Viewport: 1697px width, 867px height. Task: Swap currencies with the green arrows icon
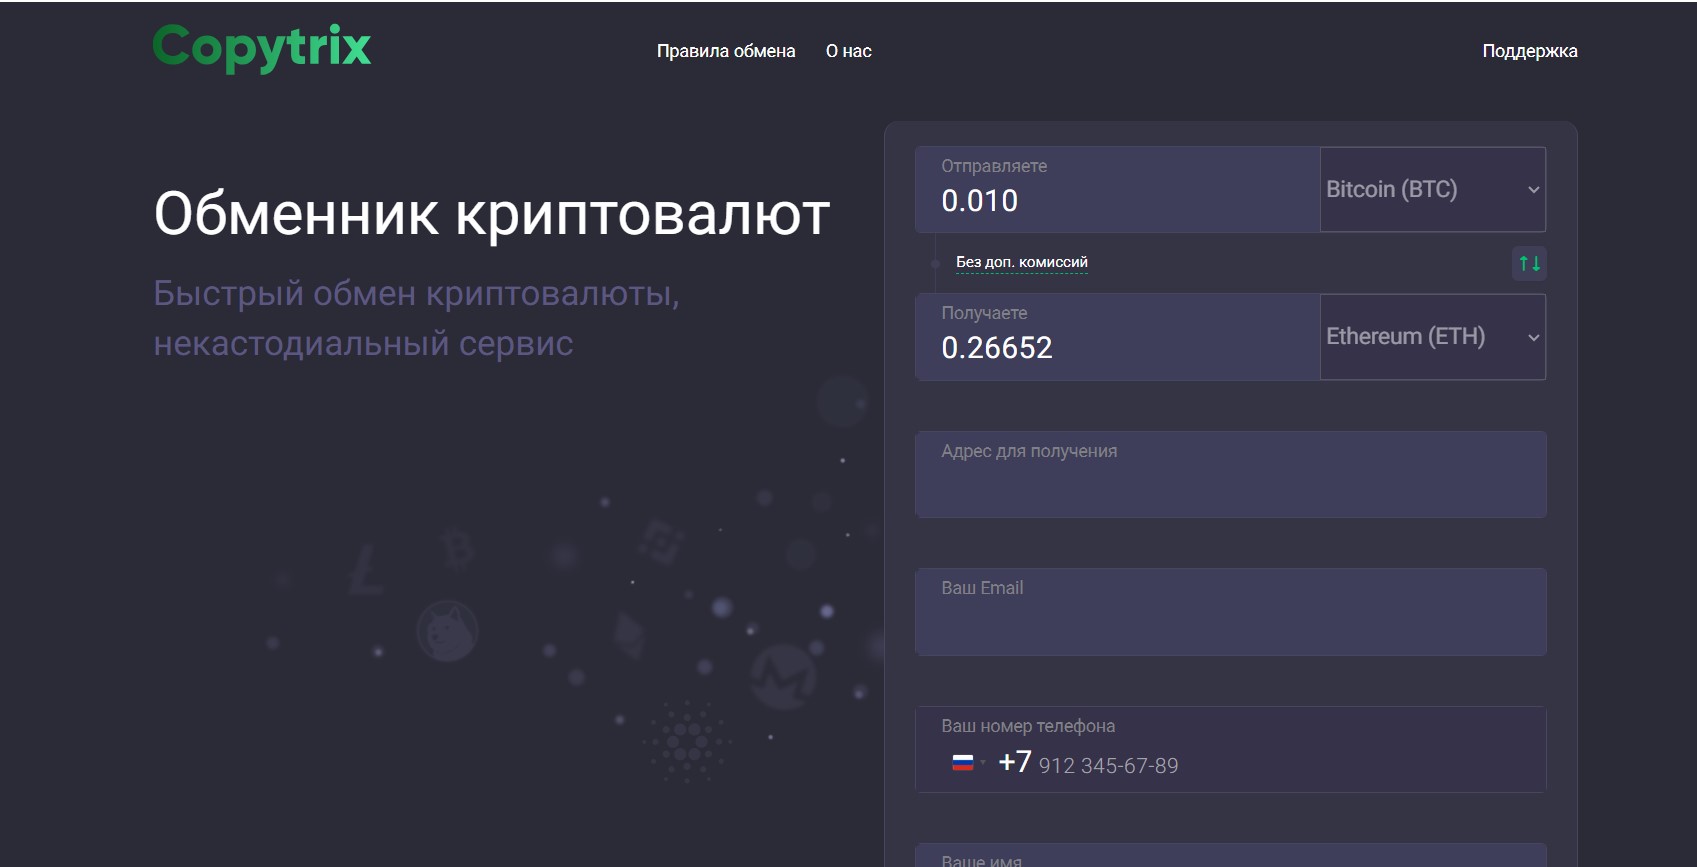(1529, 263)
